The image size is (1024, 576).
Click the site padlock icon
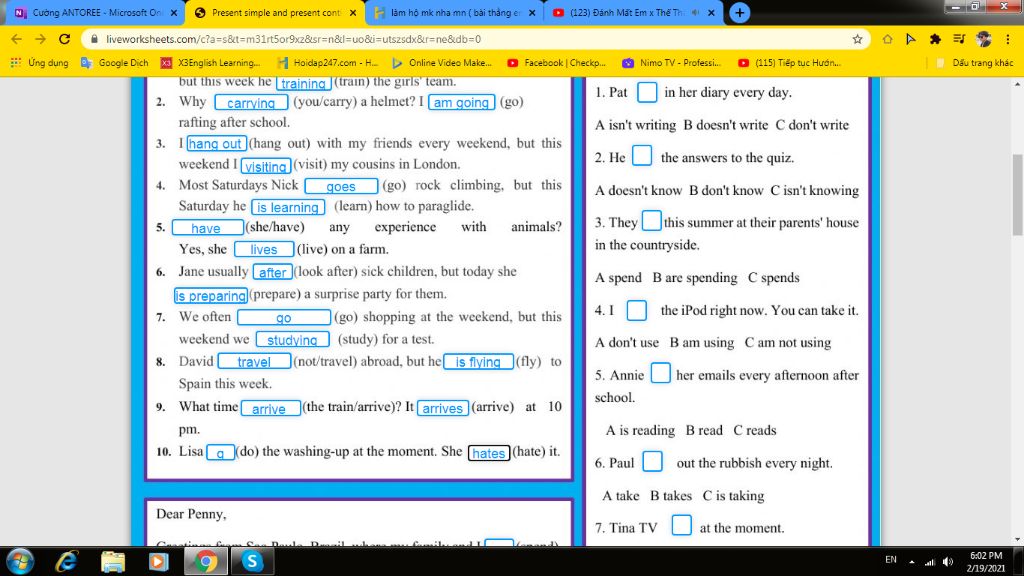(94, 39)
